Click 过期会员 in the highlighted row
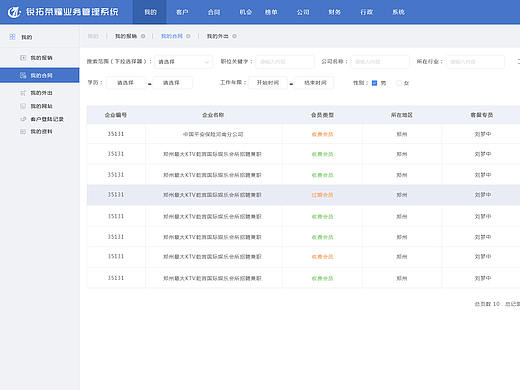This screenshot has height=390, width=520. click(322, 195)
